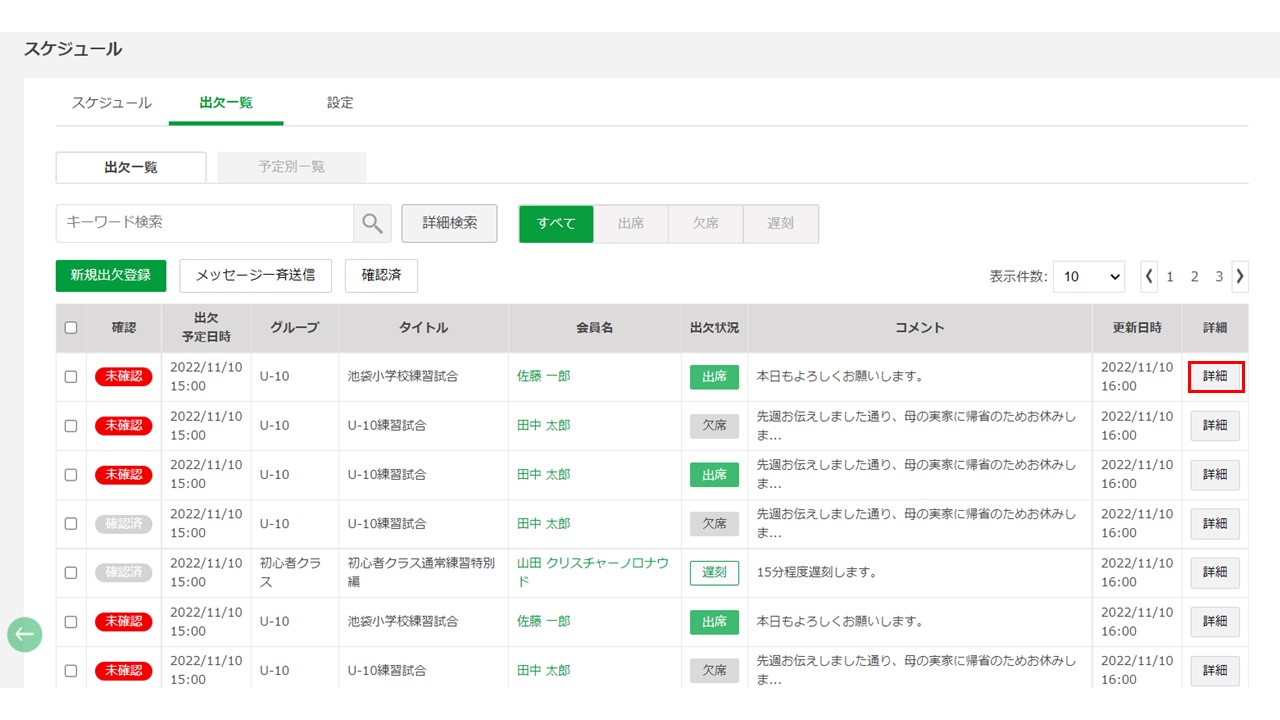Go to next page with right chevron
Screen dimensions: 1280x720
[x=1240, y=276]
